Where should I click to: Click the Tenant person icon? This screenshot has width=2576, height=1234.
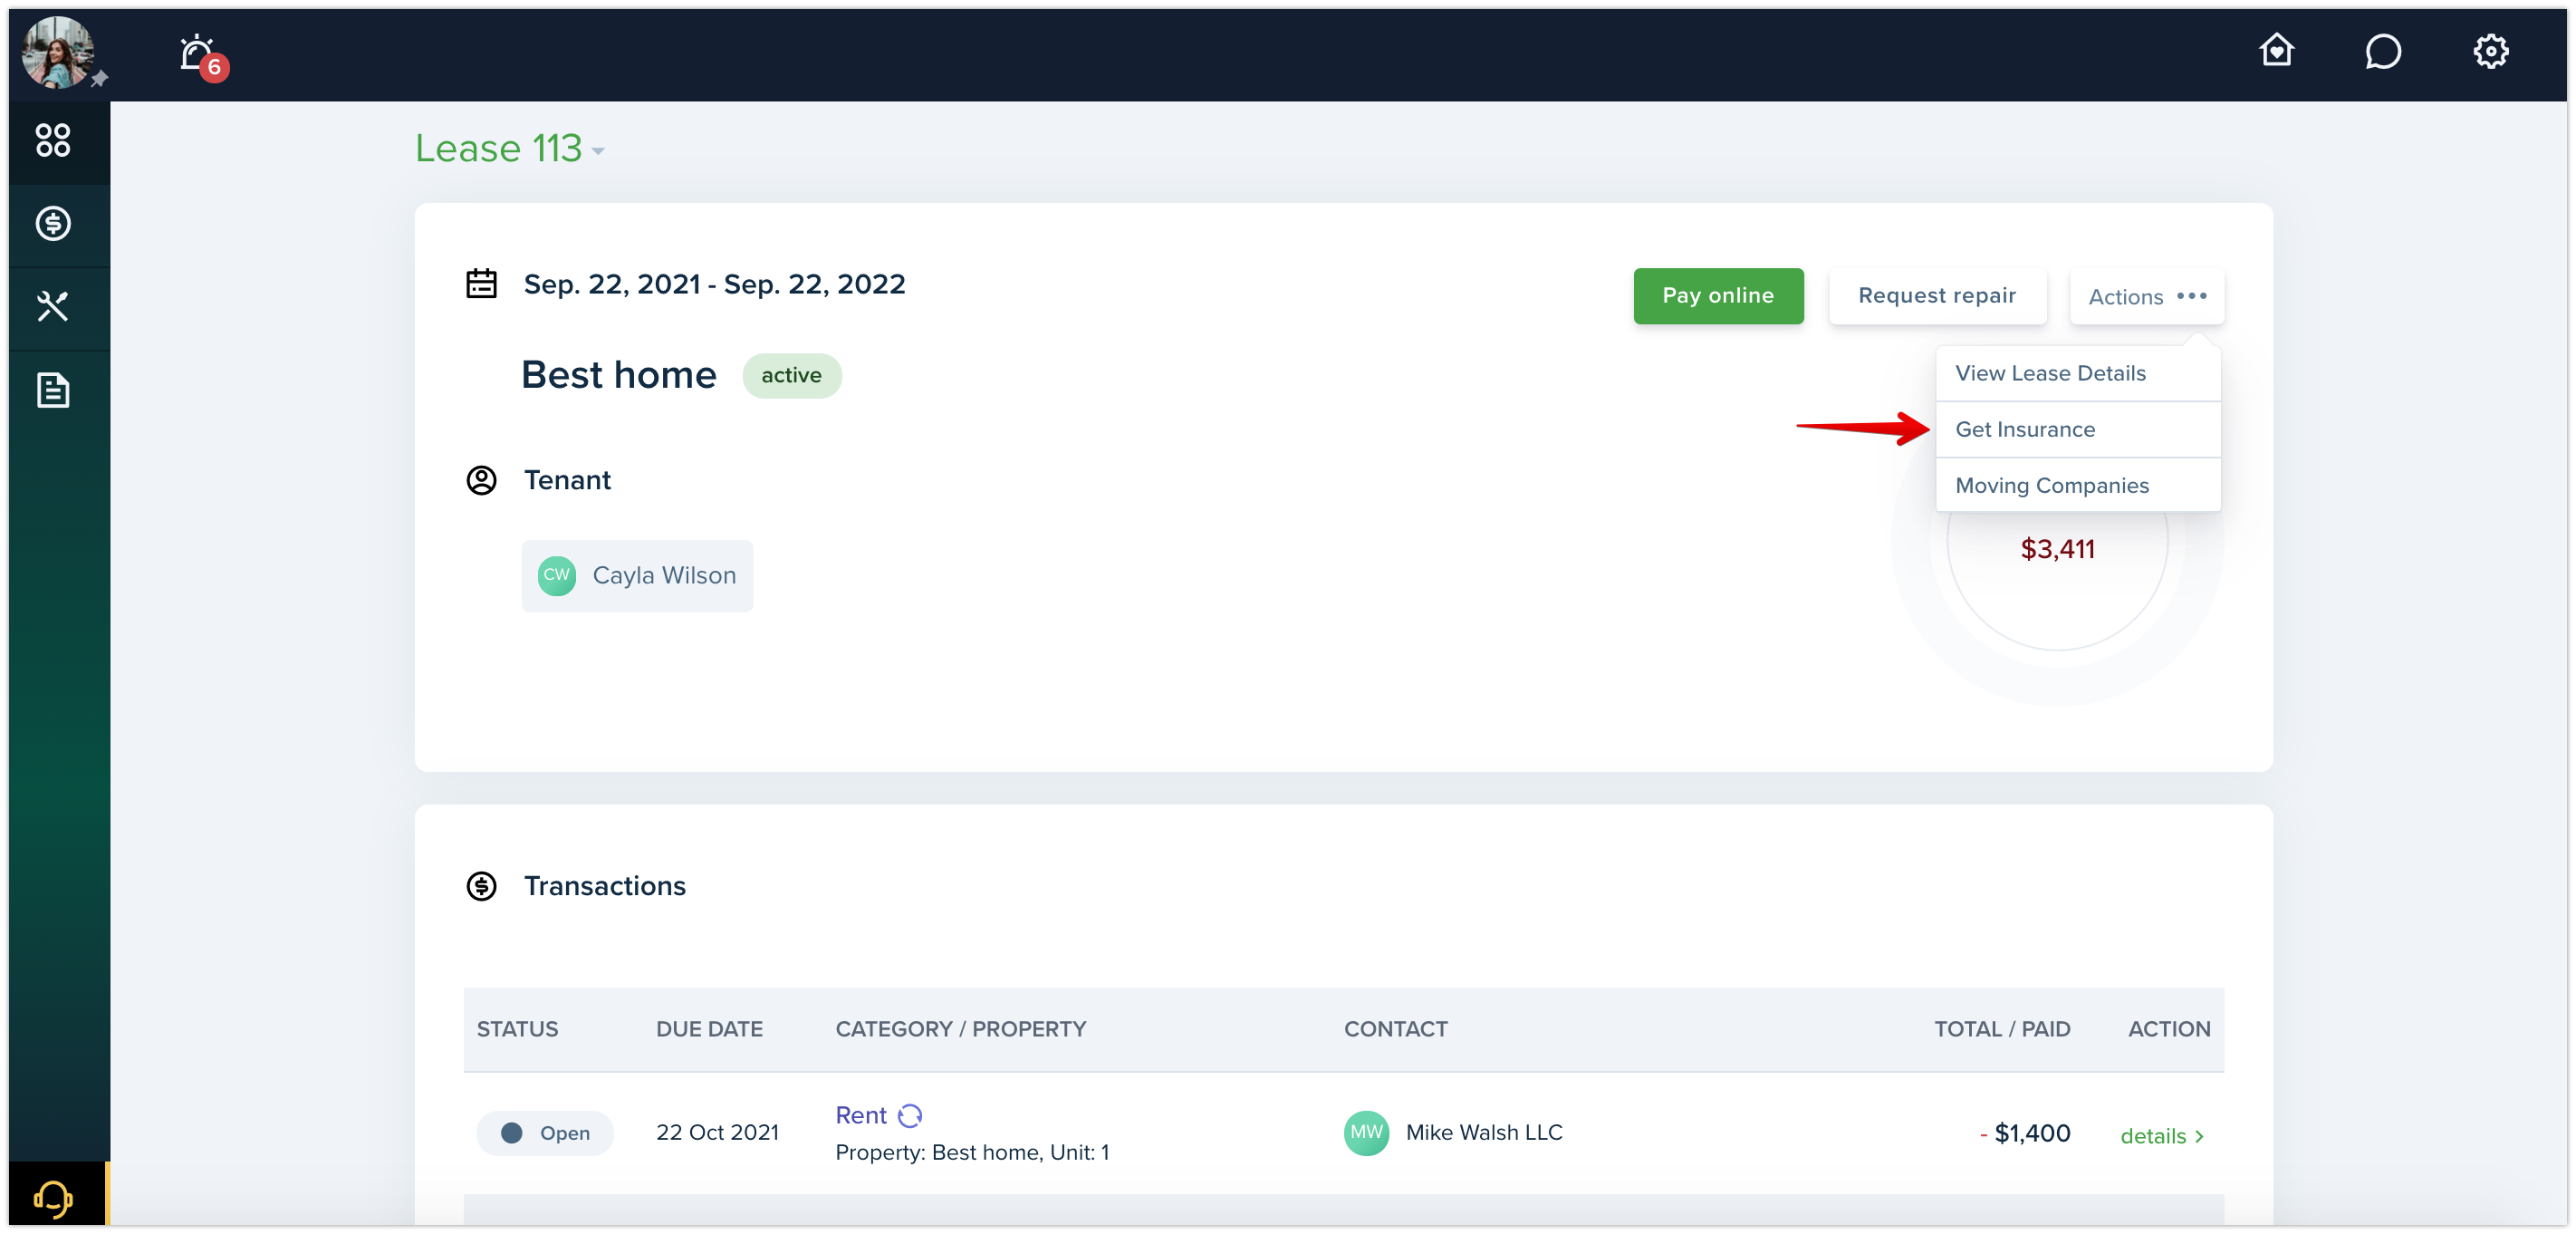[x=481, y=480]
